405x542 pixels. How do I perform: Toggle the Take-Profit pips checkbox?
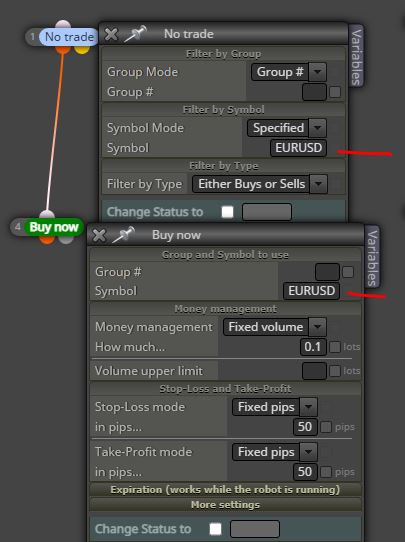[326, 472]
